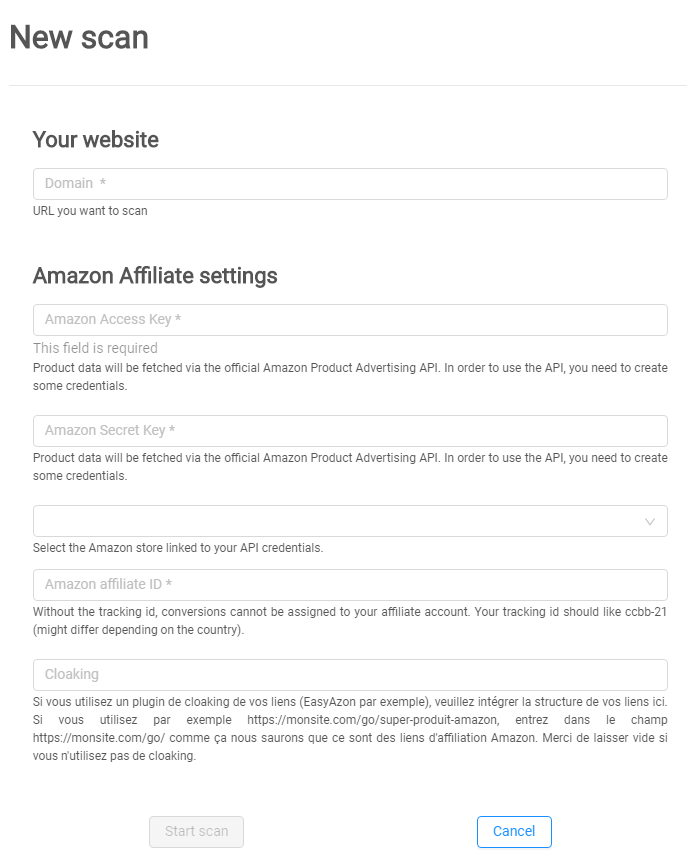Open the Amazon store dropdown
The height and width of the screenshot is (854, 687).
pos(340,521)
